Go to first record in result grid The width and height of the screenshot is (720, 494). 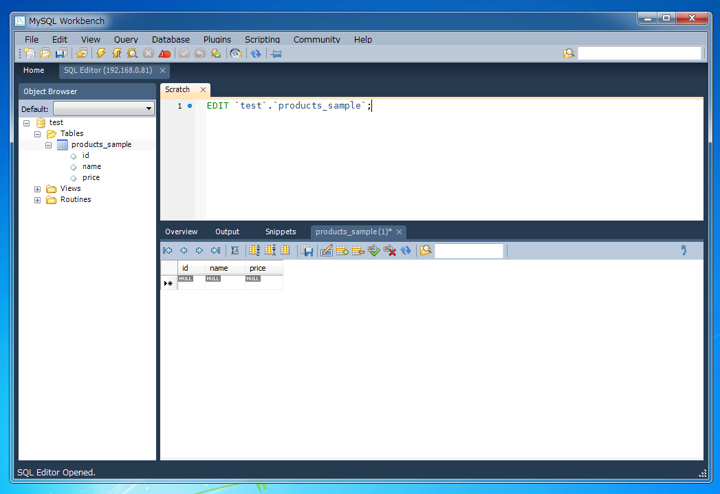[168, 250]
